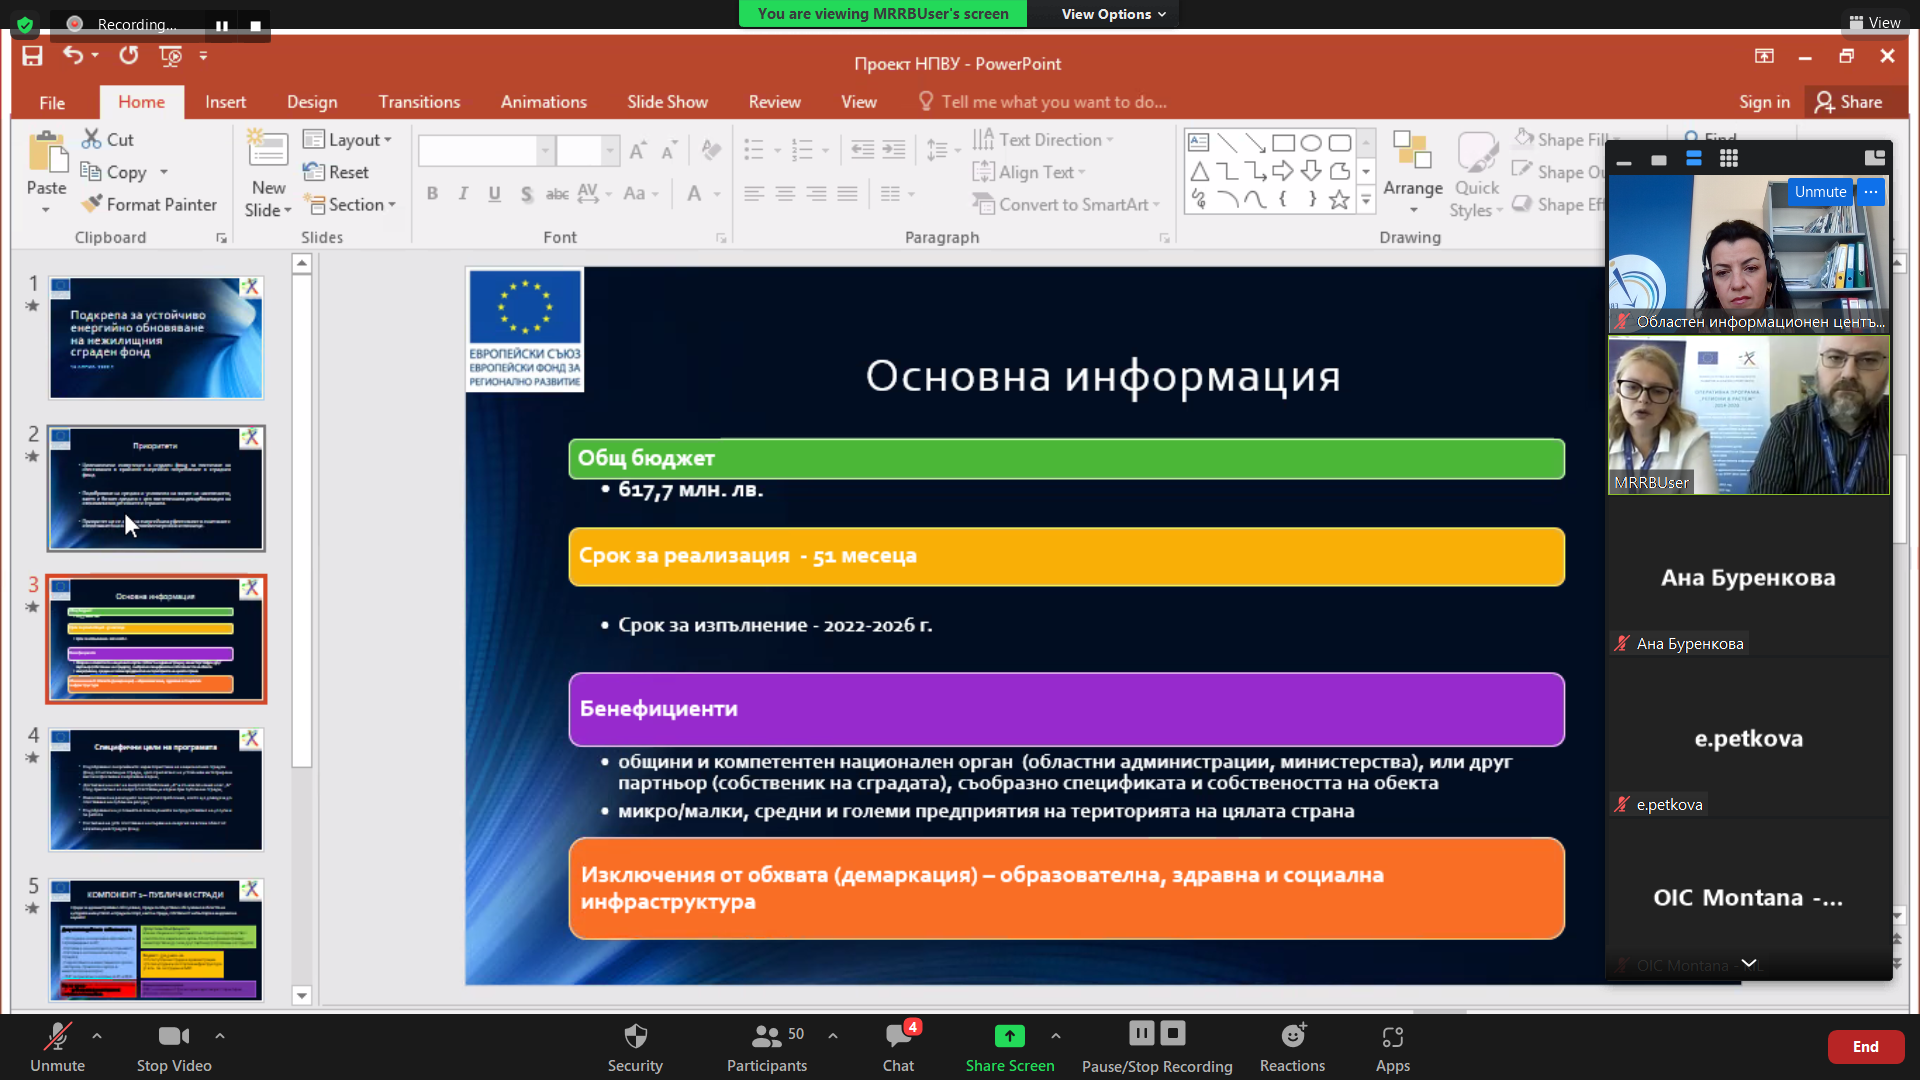Open Quick Styles gallery

pyautogui.click(x=1476, y=174)
